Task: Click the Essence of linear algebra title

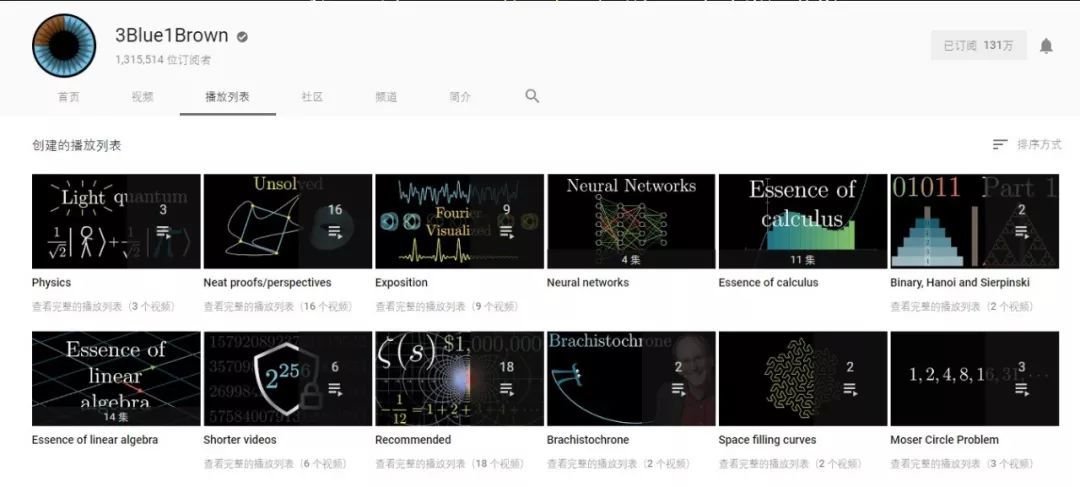Action: pyautogui.click(x=95, y=439)
